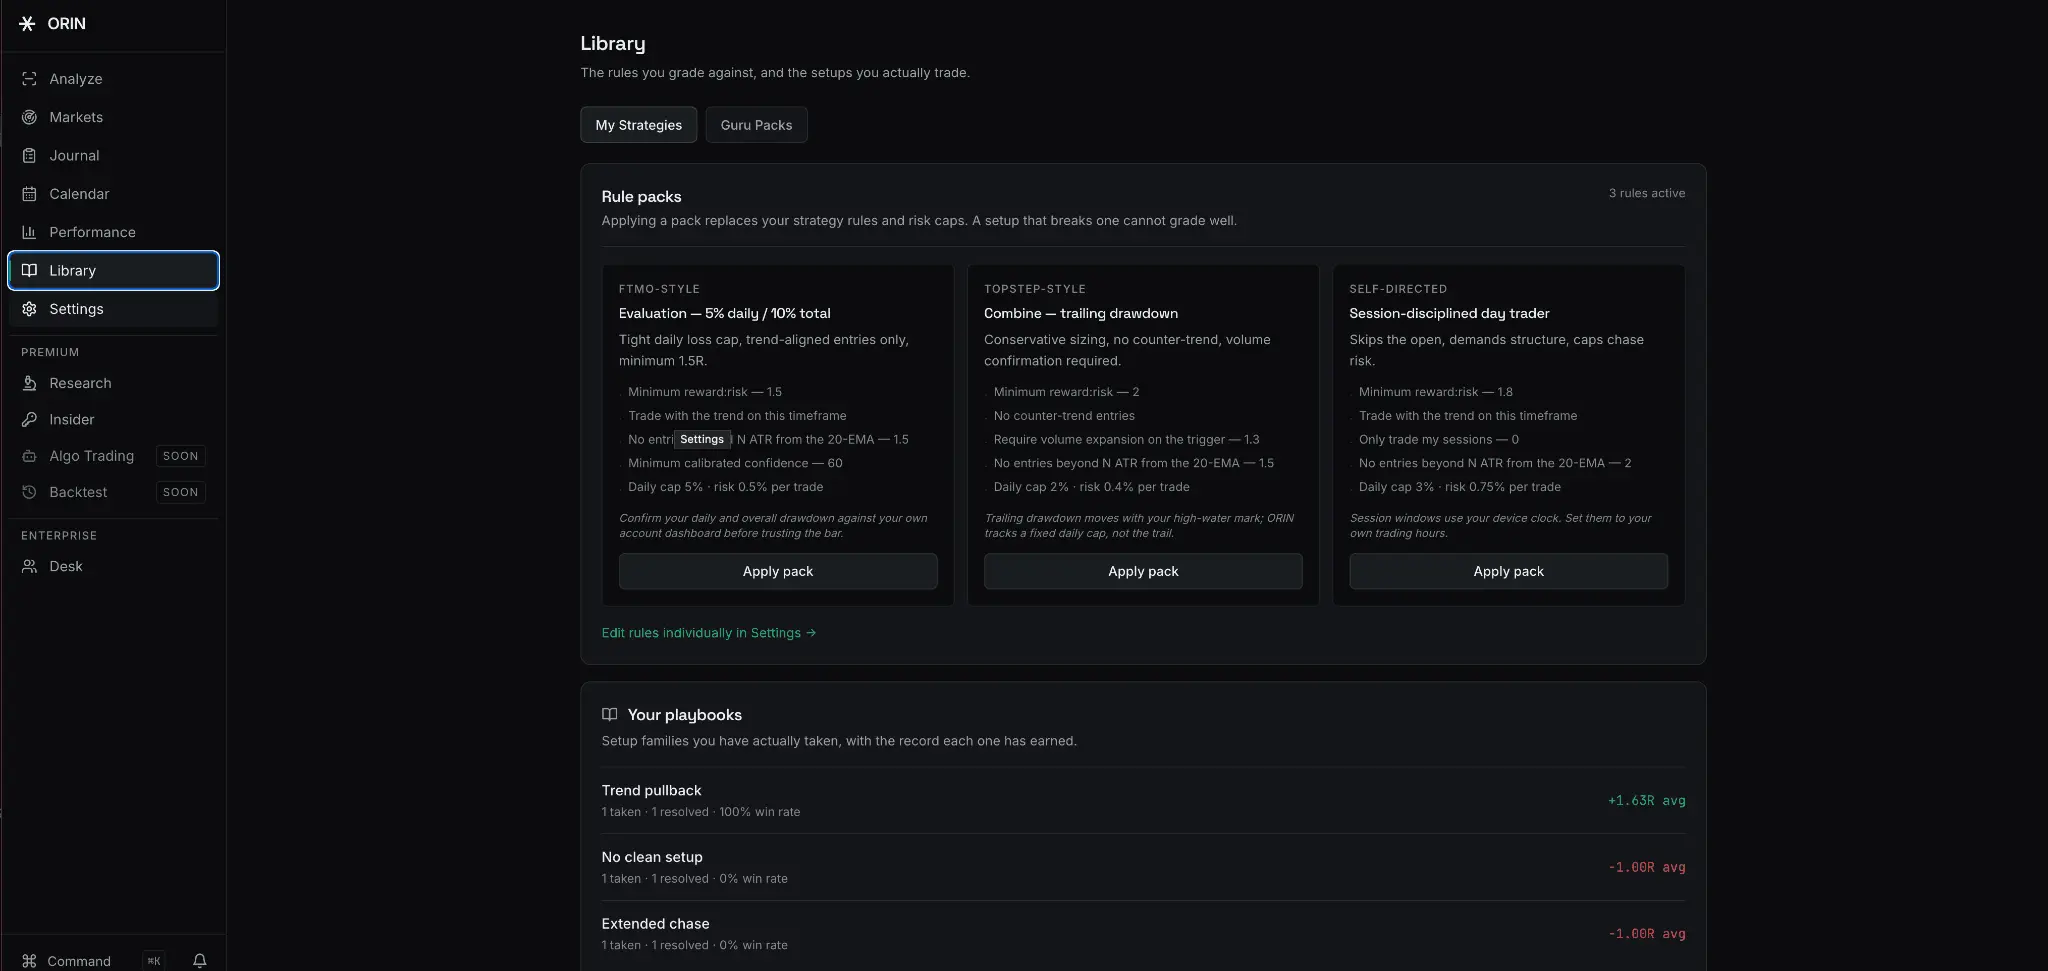Open the Command palette label
2048x971 pixels.
tap(79, 961)
